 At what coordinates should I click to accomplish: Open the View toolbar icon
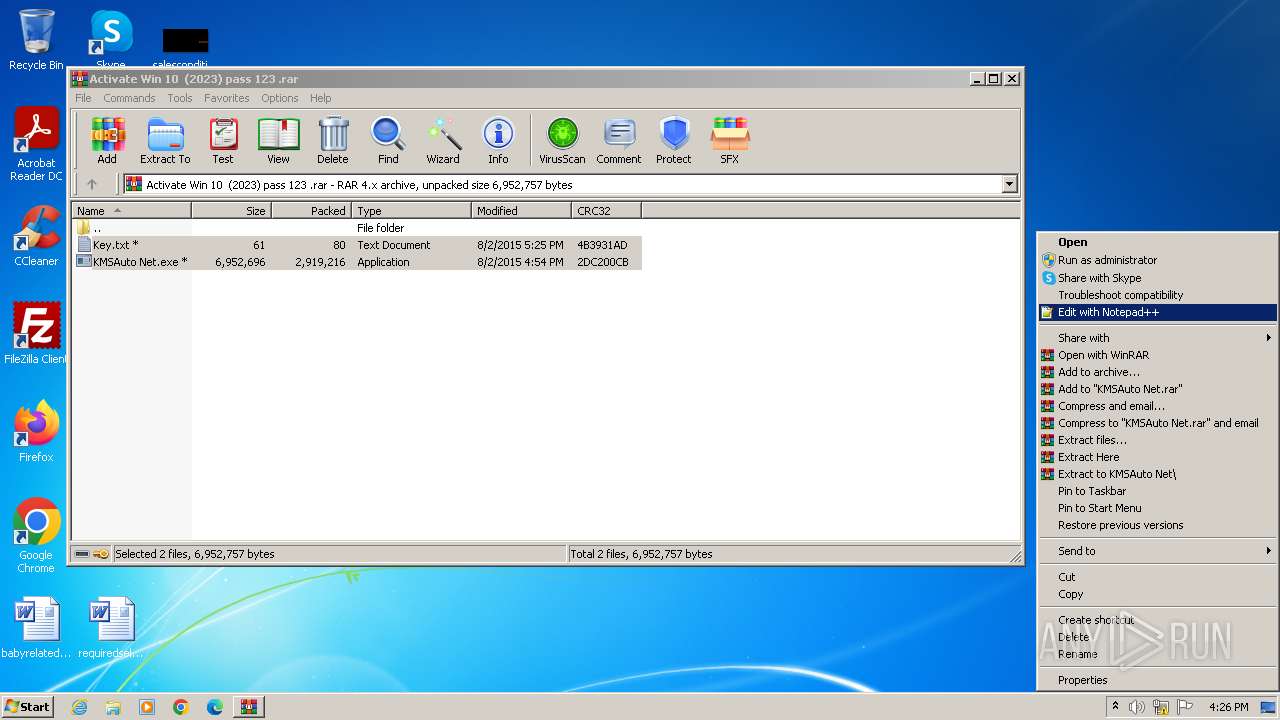point(278,141)
